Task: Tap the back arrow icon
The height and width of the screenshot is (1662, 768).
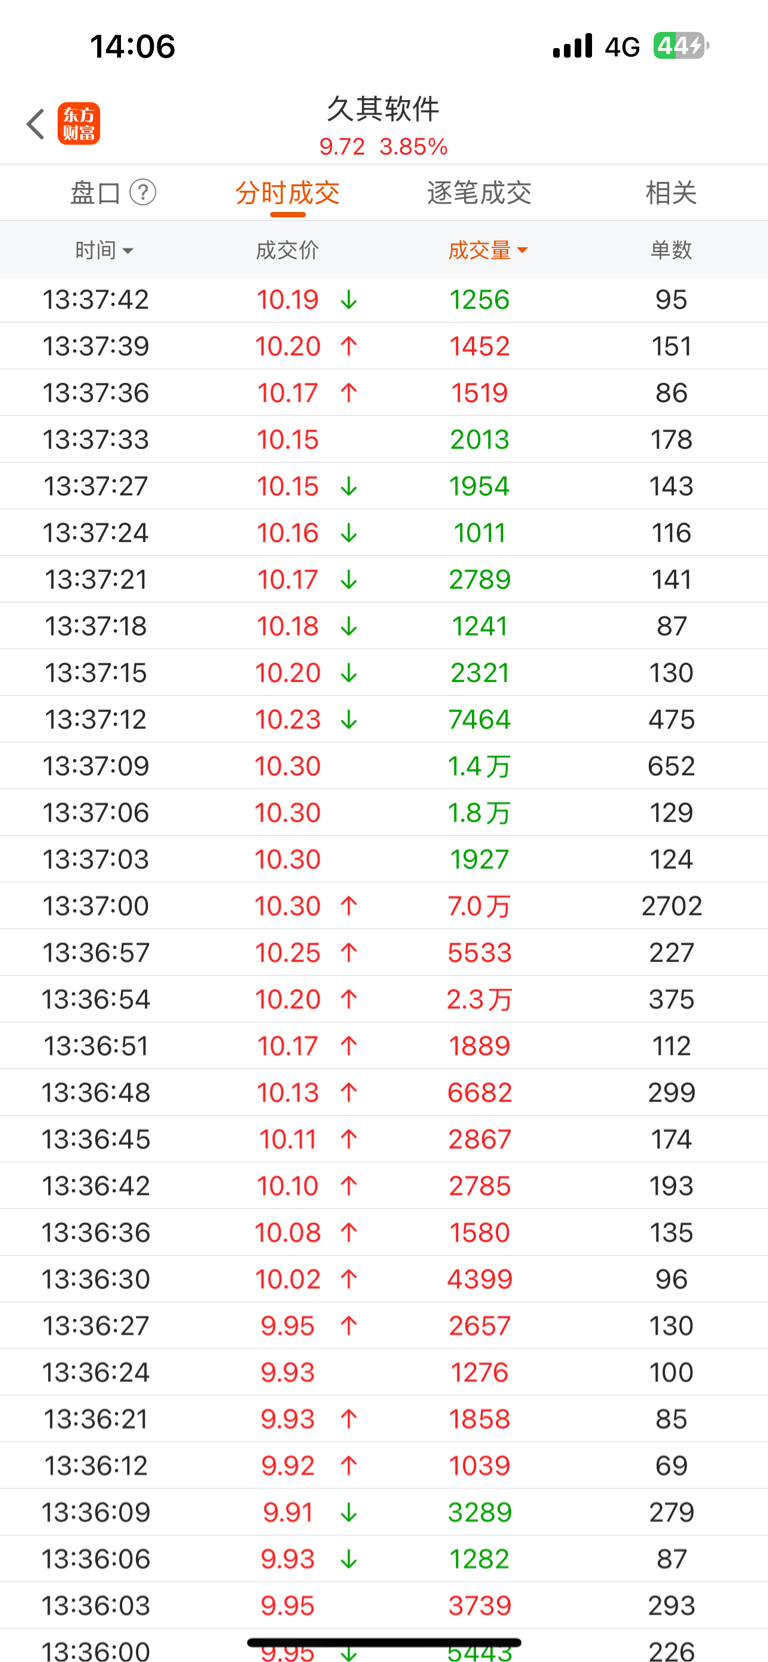Action: tap(36, 124)
